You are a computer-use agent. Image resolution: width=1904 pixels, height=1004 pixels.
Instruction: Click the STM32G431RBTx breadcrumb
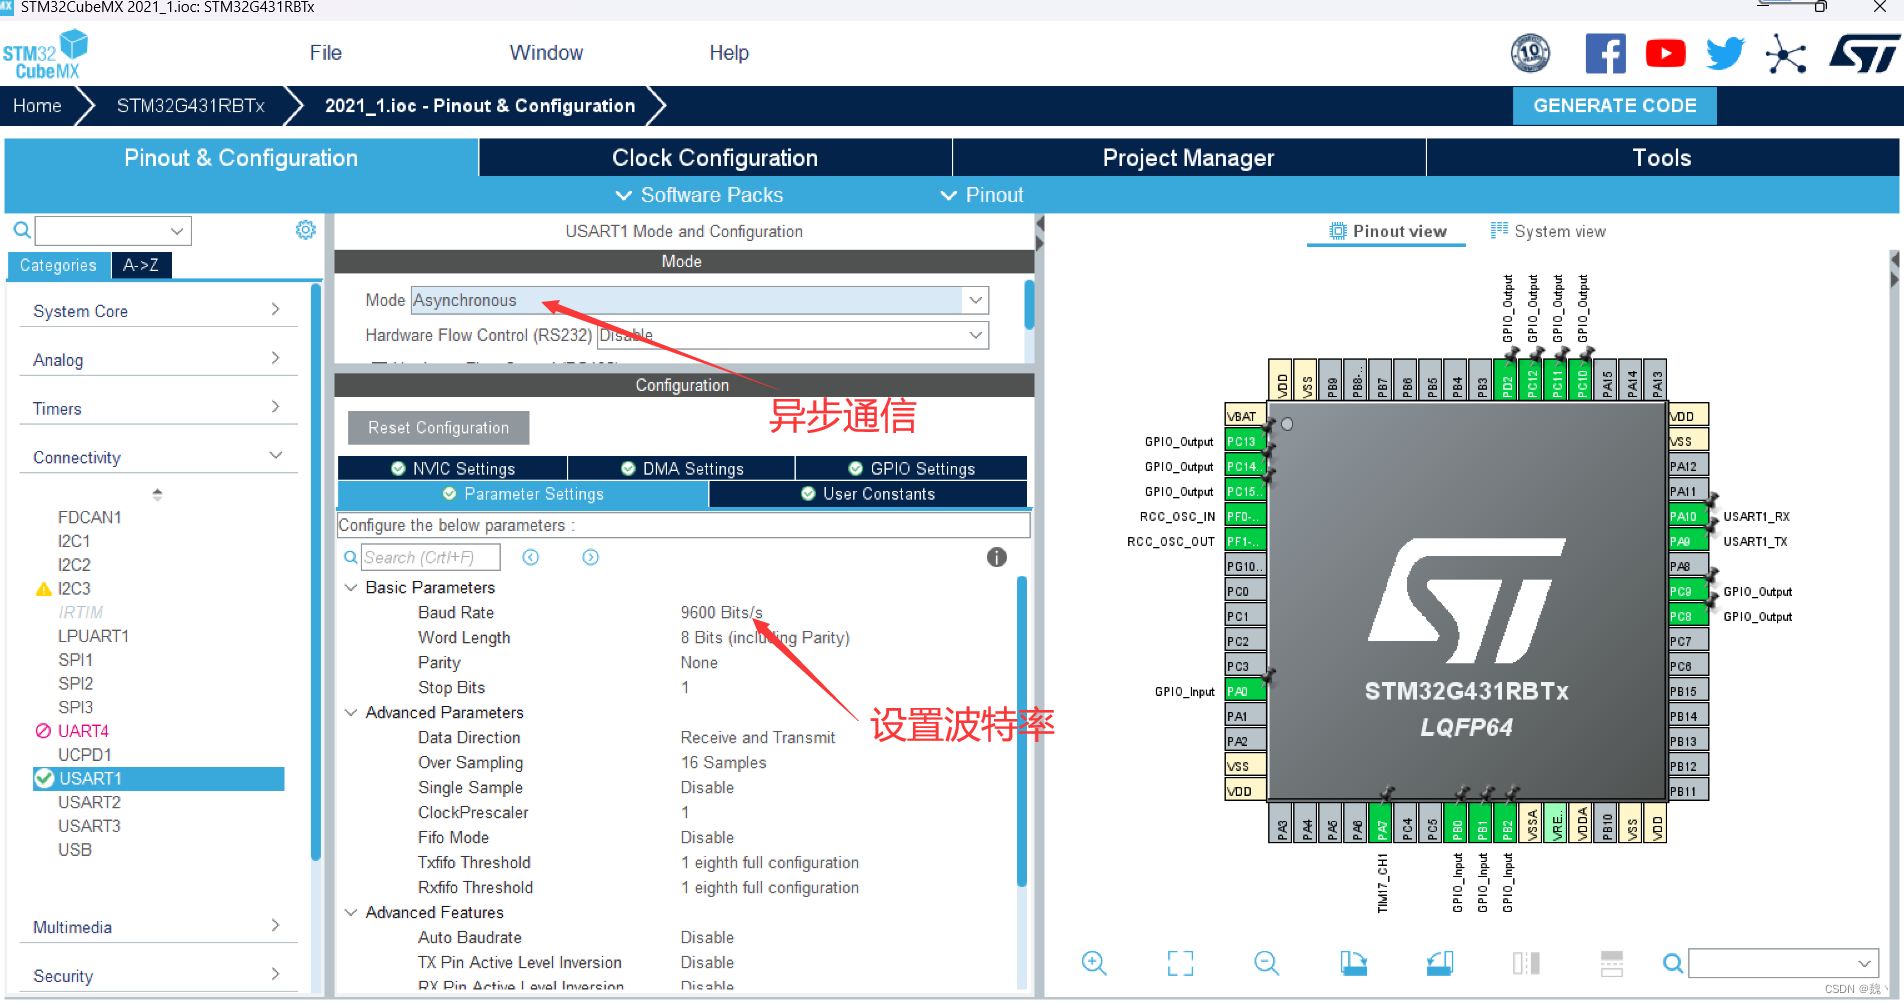(191, 106)
